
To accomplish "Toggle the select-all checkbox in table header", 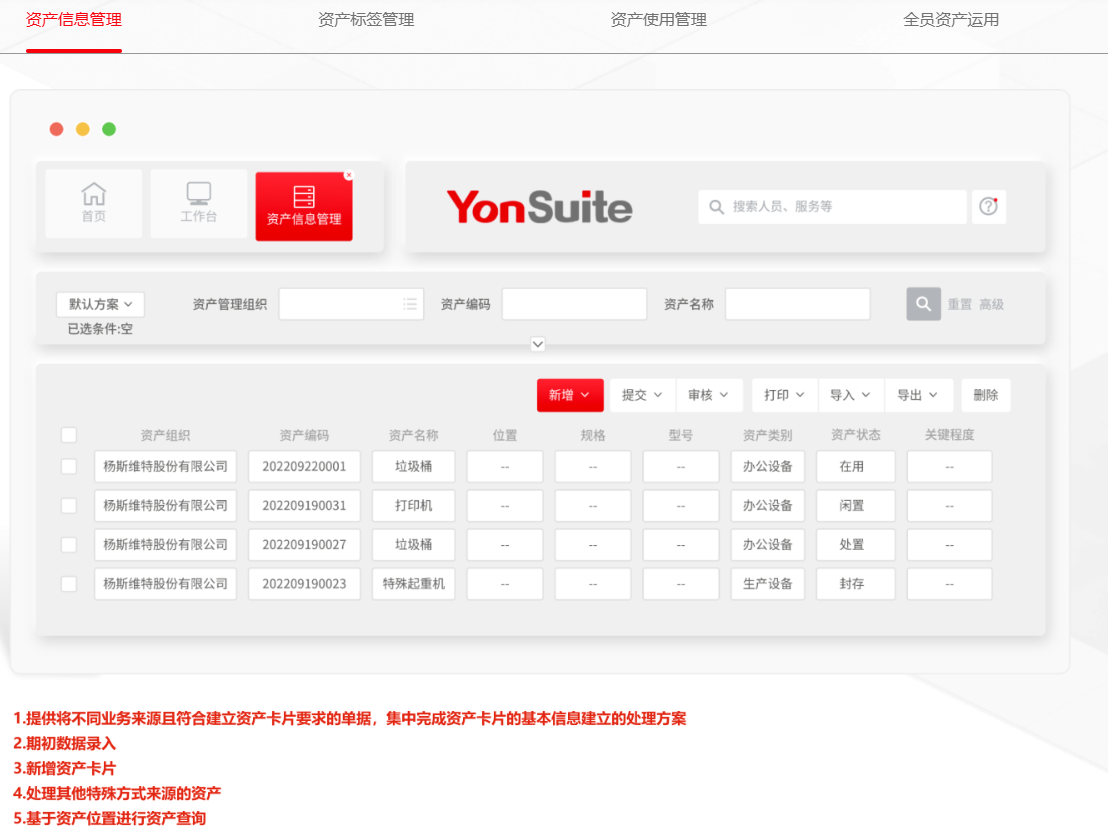I will click(69, 435).
